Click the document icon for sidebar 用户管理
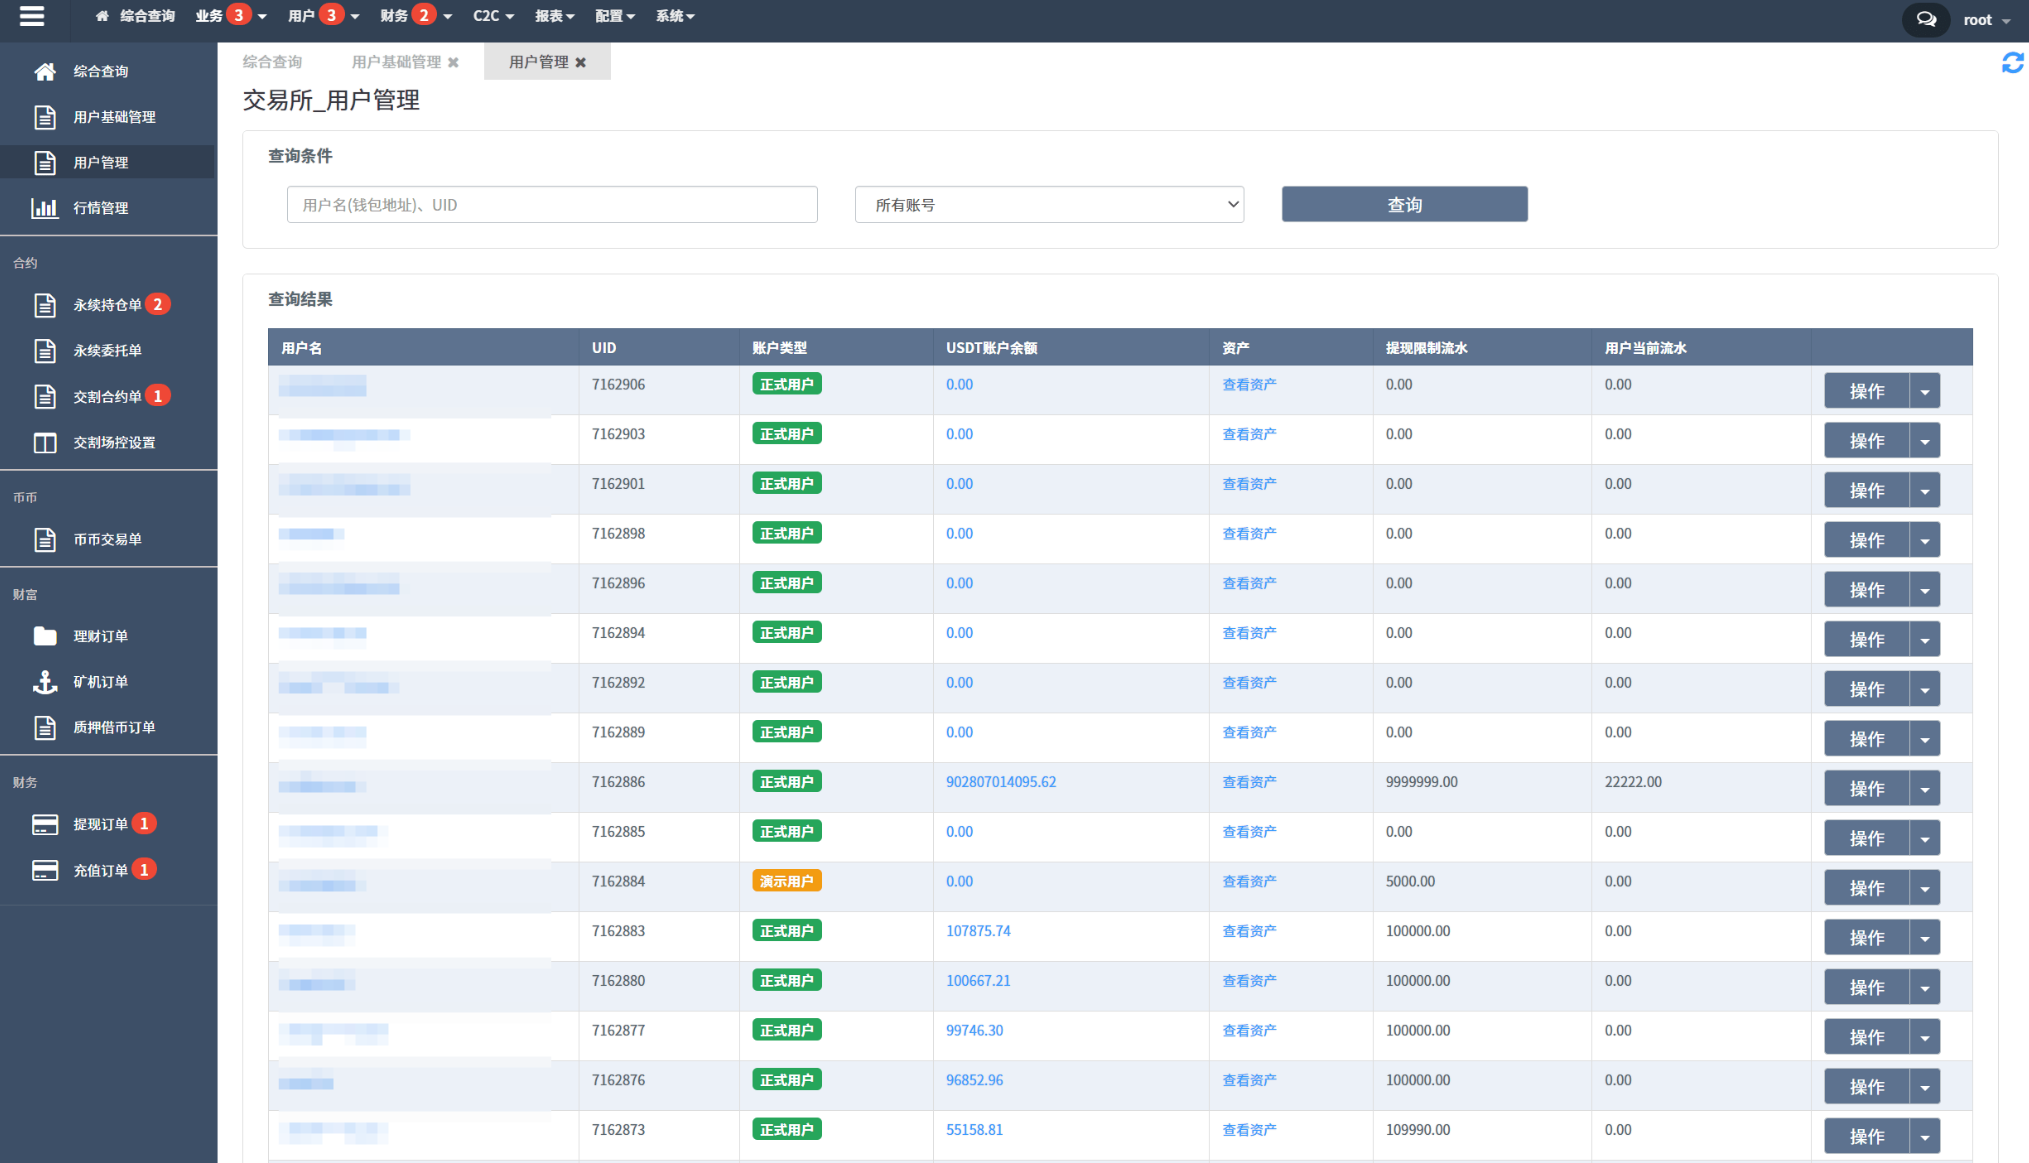The image size is (2029, 1163). (45, 162)
